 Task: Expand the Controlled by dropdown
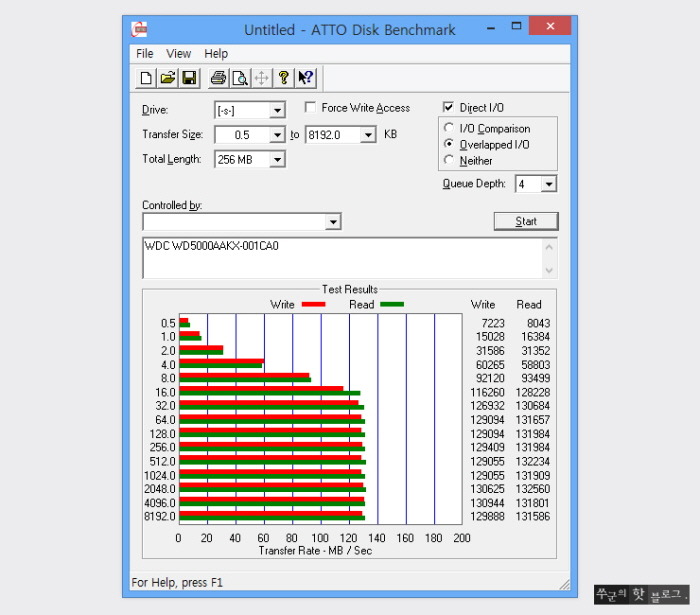click(333, 222)
